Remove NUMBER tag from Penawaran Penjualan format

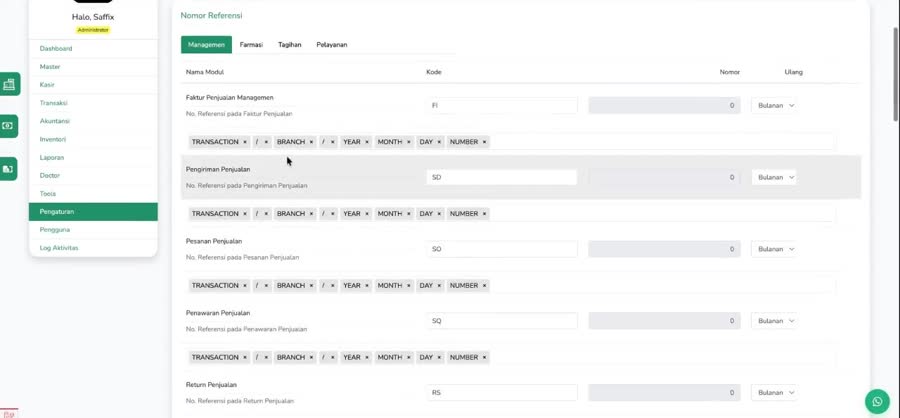click(484, 357)
